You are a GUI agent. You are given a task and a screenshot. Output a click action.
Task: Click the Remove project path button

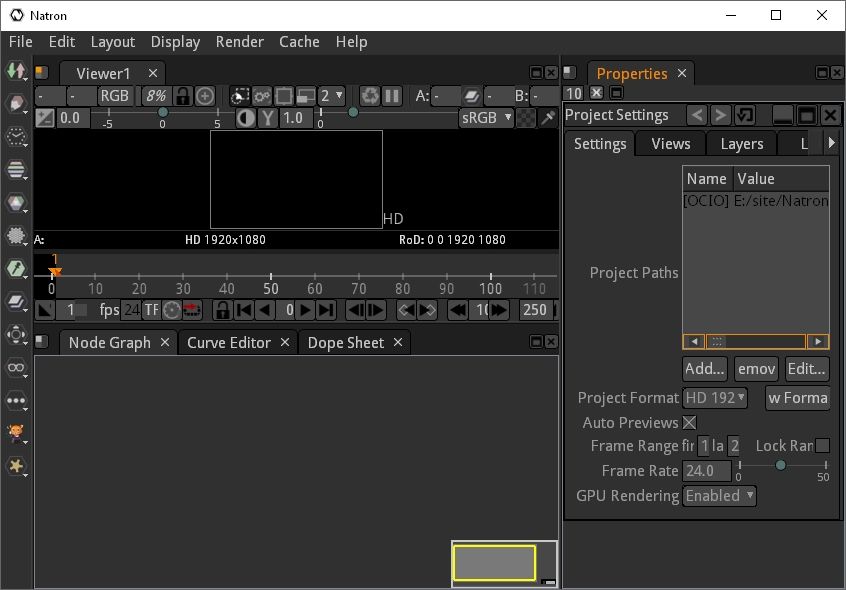tap(756, 369)
